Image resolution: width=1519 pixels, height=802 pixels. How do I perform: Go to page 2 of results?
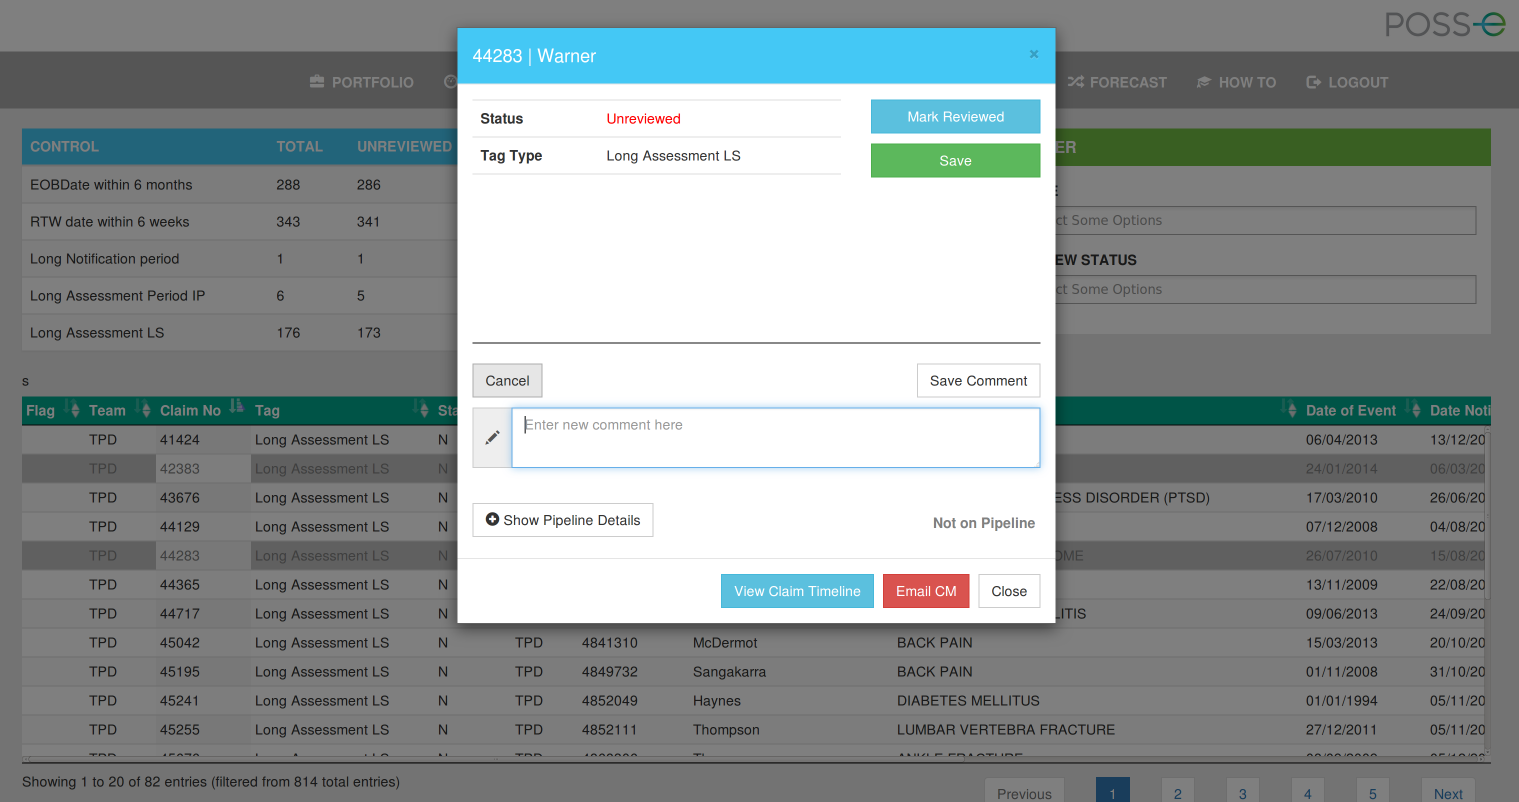coord(1178,792)
